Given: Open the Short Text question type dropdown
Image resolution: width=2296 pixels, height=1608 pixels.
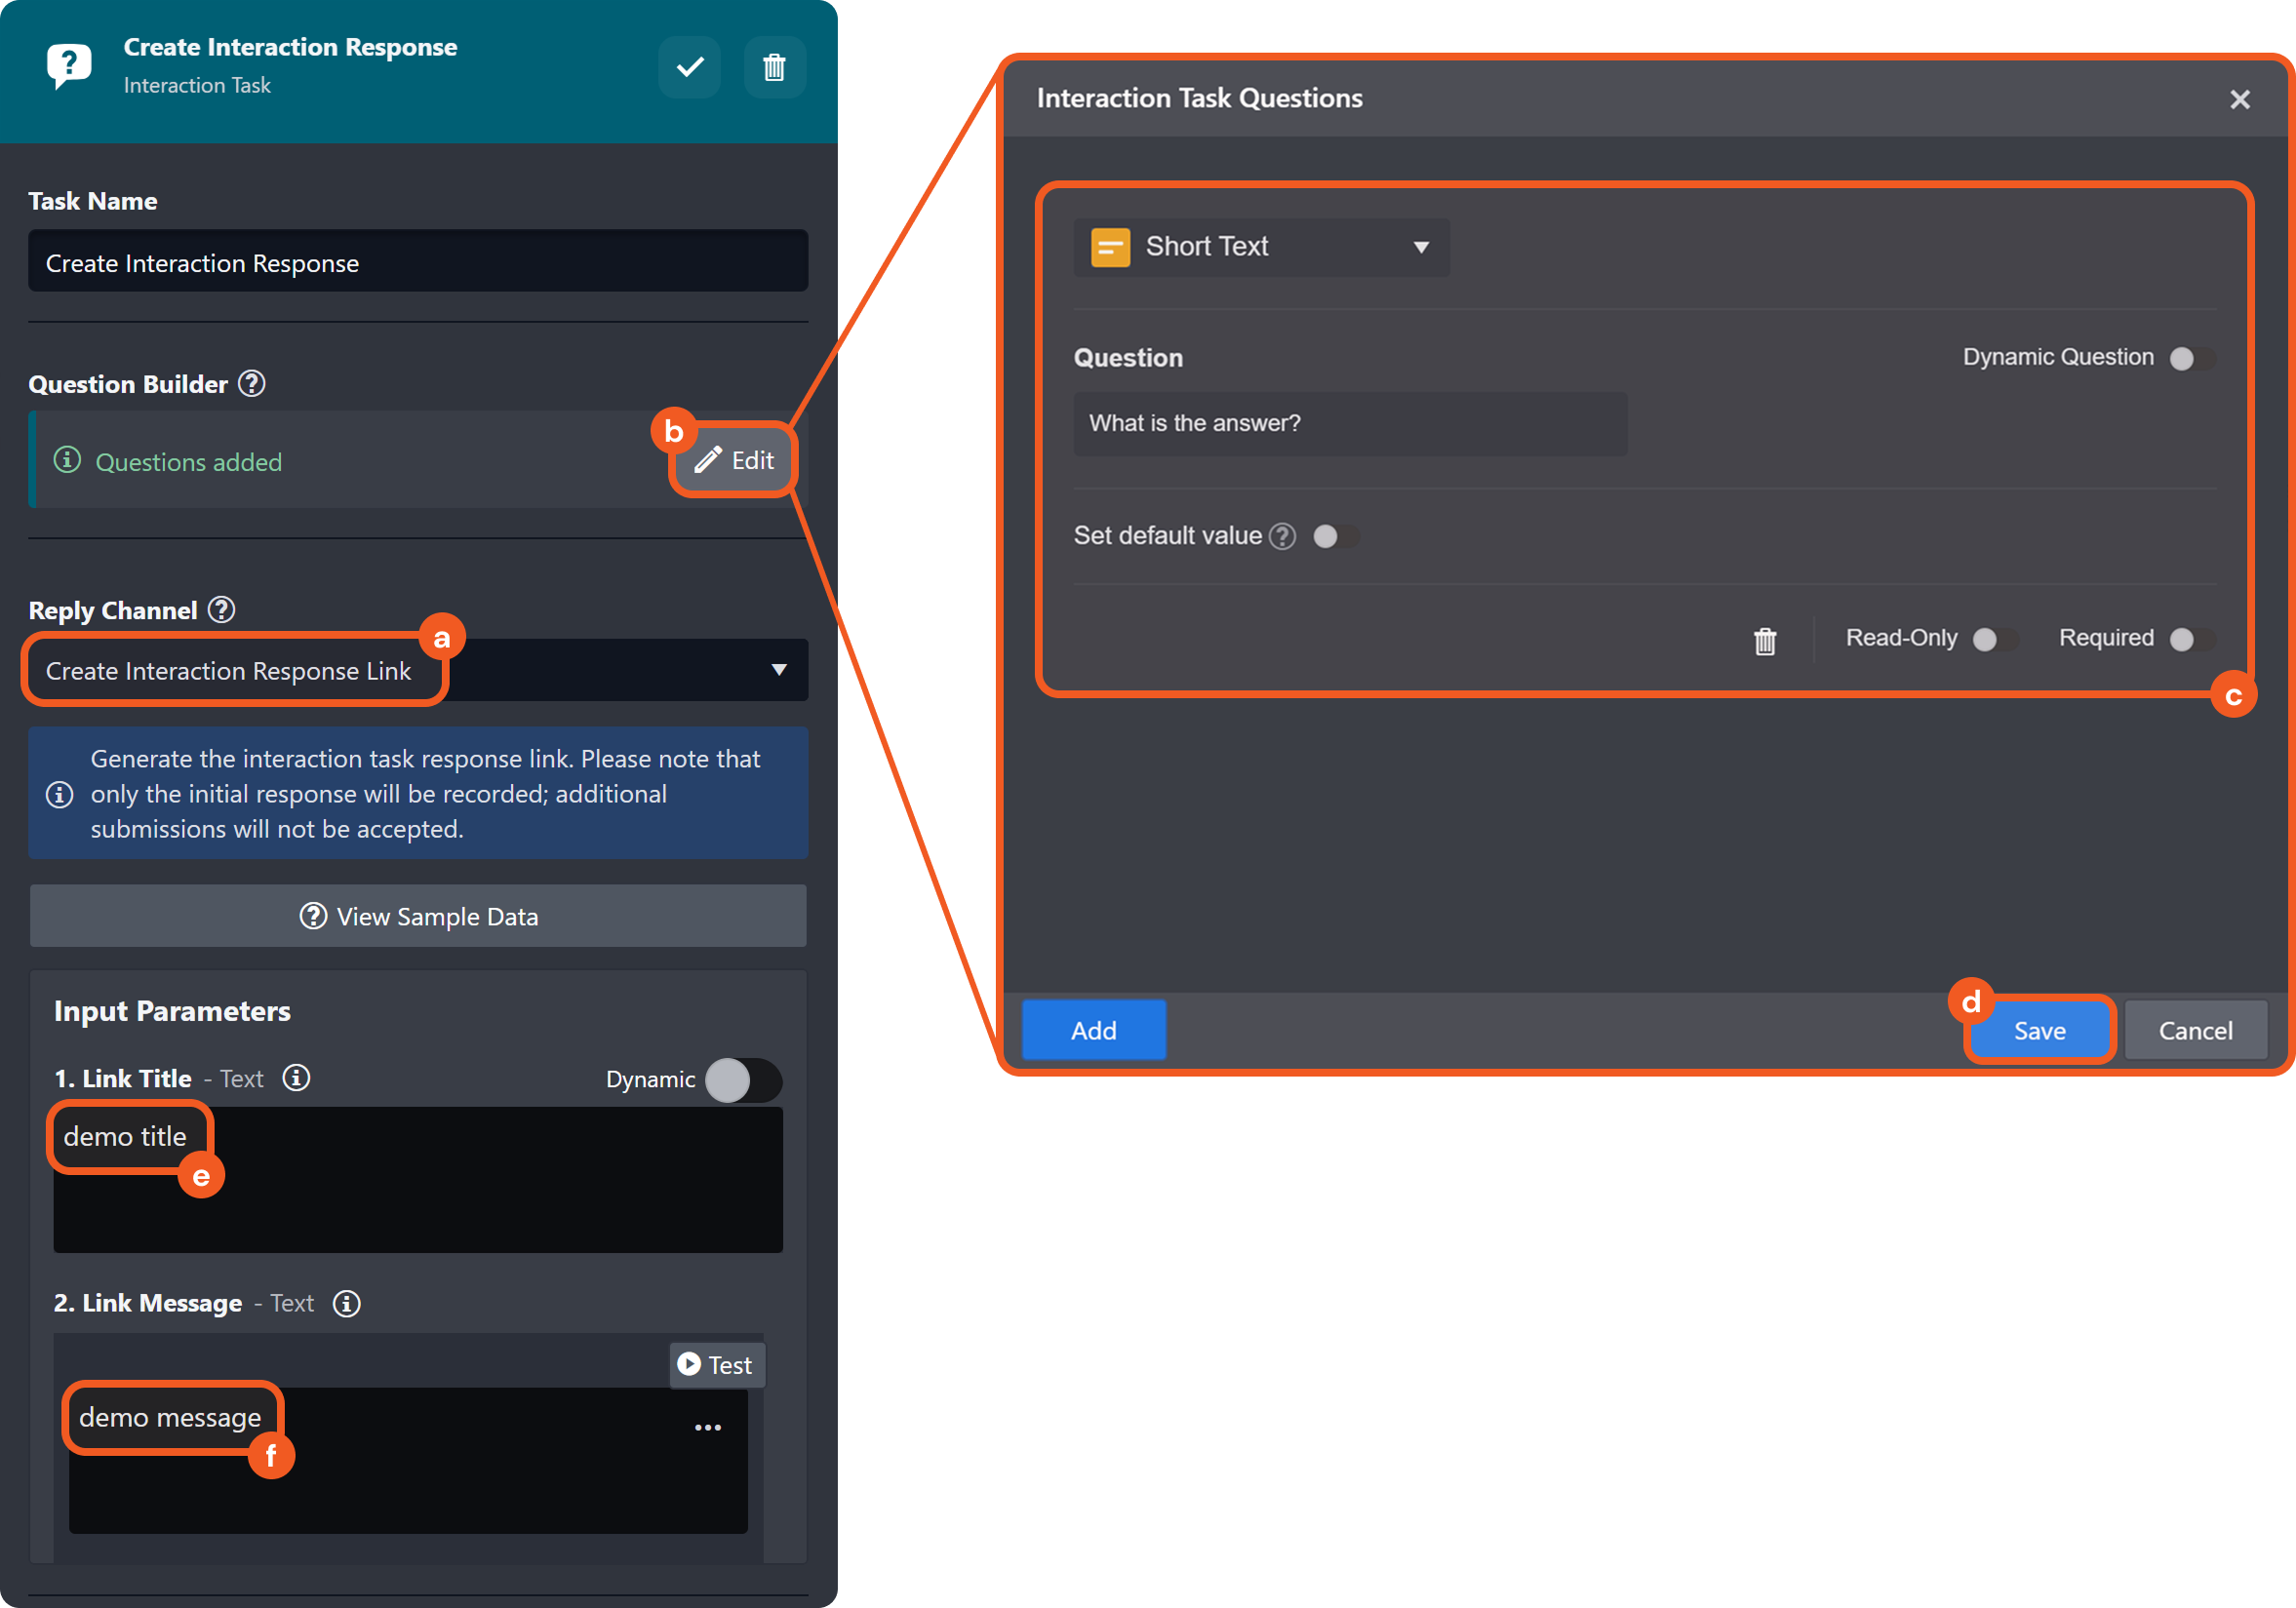Looking at the screenshot, I should coord(1261,247).
